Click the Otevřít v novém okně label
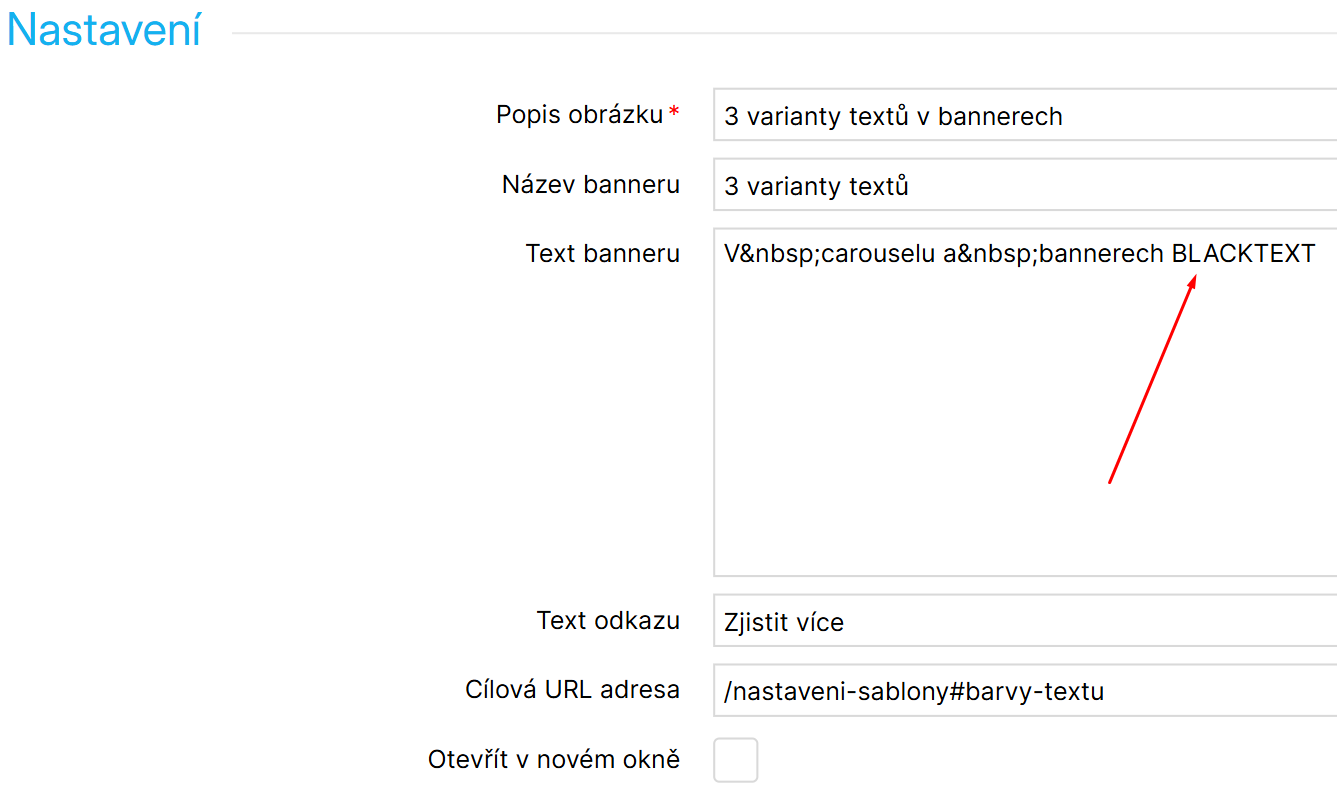The image size is (1337, 806). (553, 760)
